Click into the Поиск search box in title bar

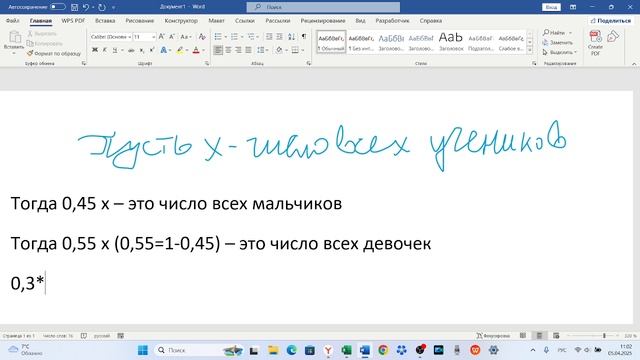point(323,7)
